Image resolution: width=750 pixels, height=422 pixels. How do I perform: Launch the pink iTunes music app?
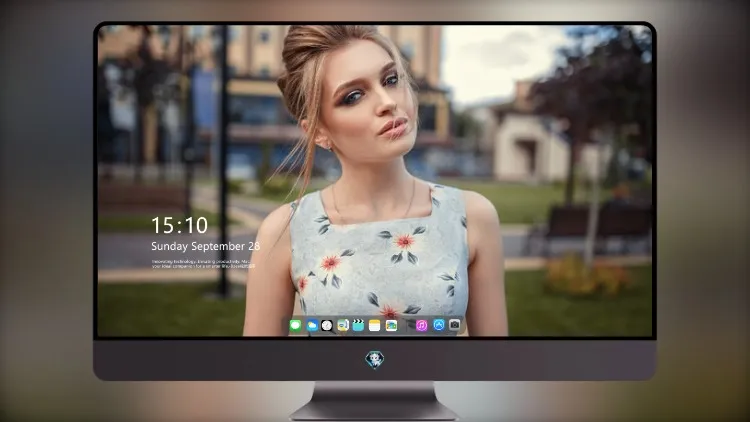click(421, 326)
